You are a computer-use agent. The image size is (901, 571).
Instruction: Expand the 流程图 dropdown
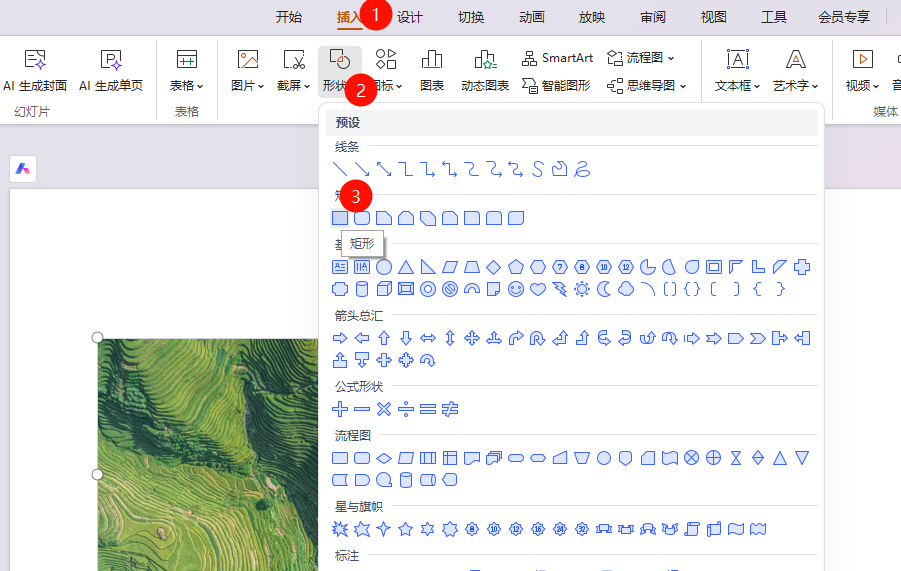(x=641, y=58)
